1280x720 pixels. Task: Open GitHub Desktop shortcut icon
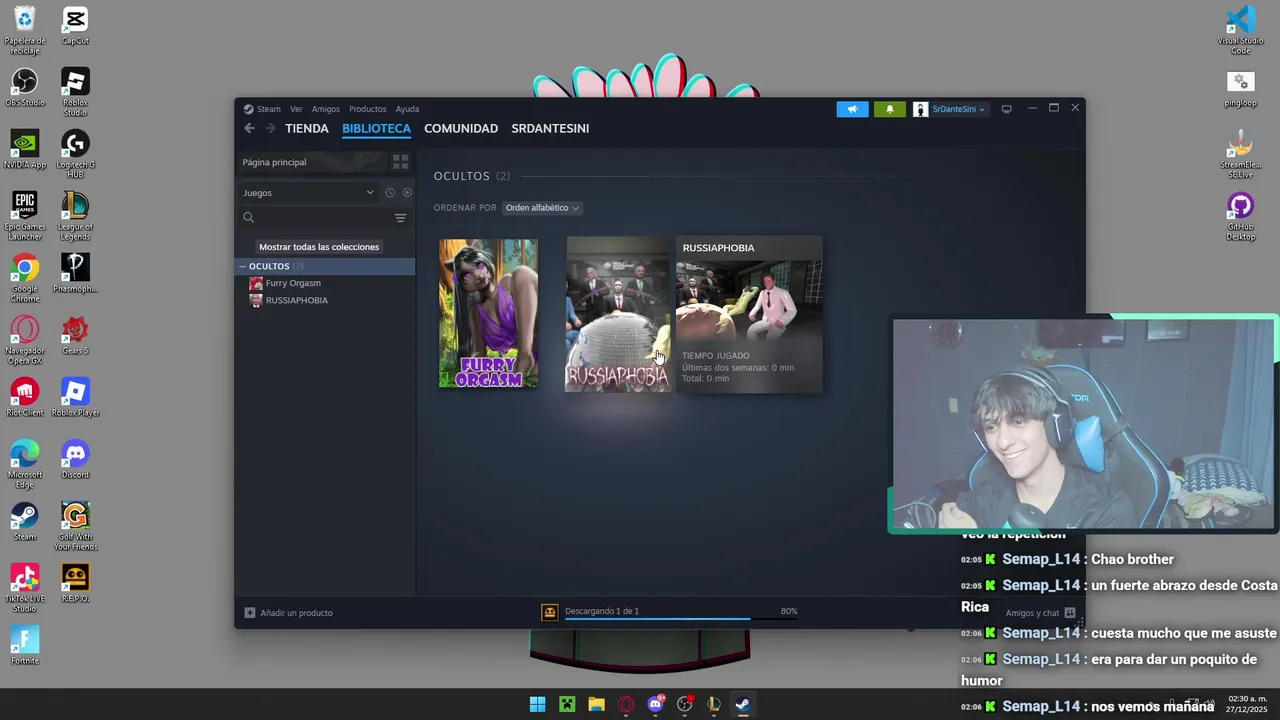tap(1240, 216)
